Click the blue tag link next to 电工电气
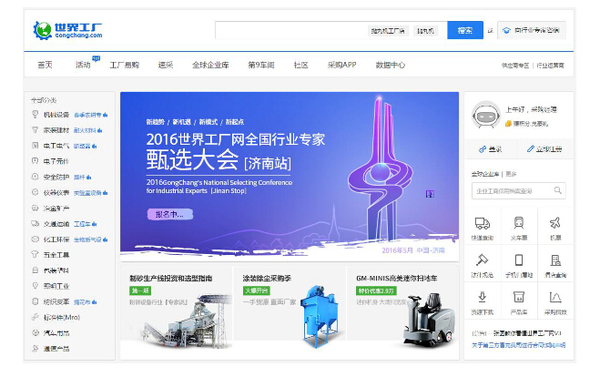 point(85,146)
